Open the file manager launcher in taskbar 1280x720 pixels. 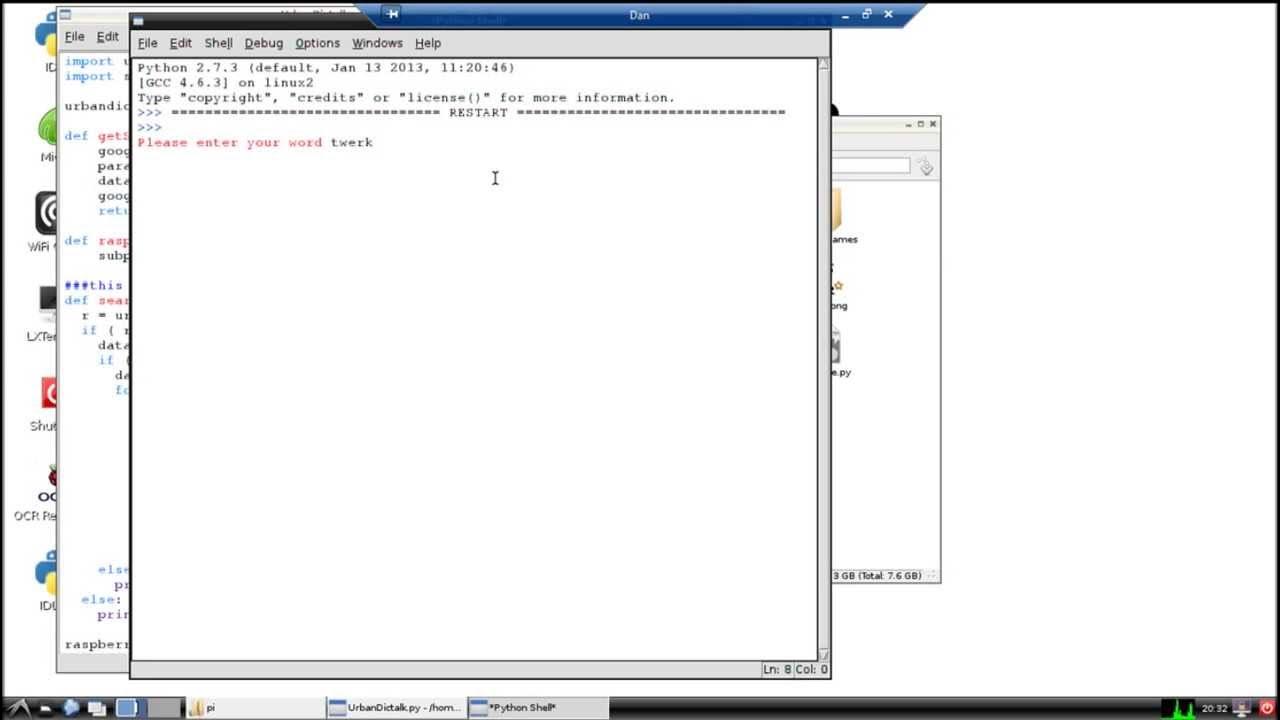point(46,708)
